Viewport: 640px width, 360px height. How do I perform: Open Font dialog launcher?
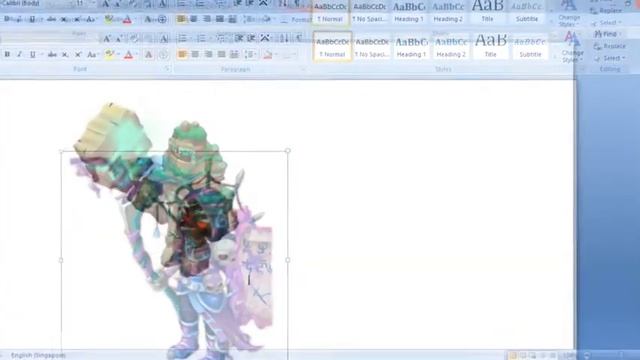(167, 69)
